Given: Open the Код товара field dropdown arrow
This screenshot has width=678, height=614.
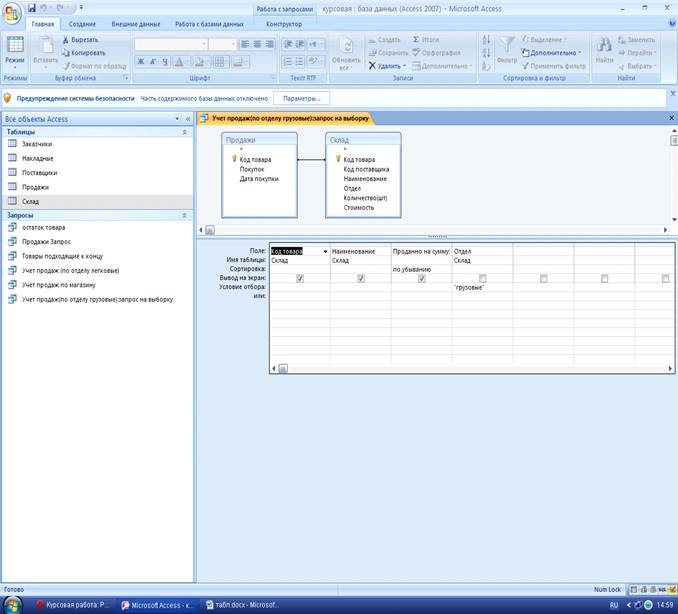Looking at the screenshot, I should (325, 251).
